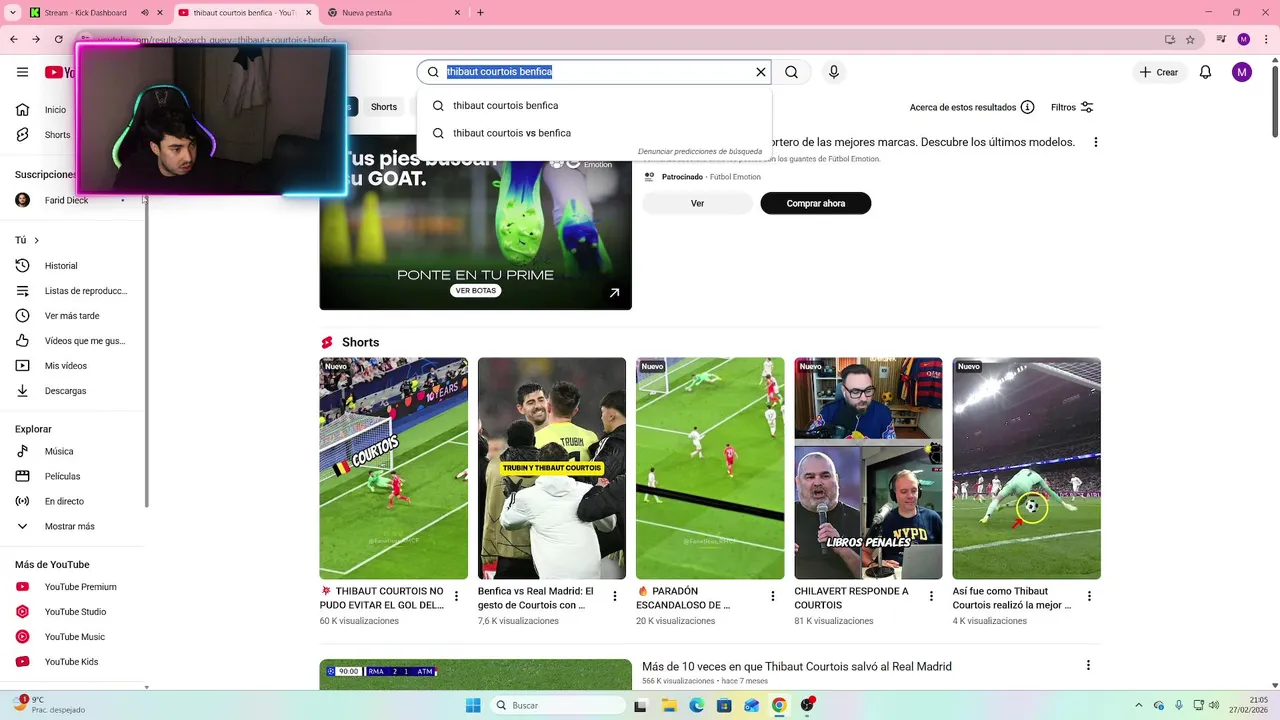Click 'VER BOTAS' on the ad banner
Viewport: 1280px width, 720px height.
click(476, 291)
